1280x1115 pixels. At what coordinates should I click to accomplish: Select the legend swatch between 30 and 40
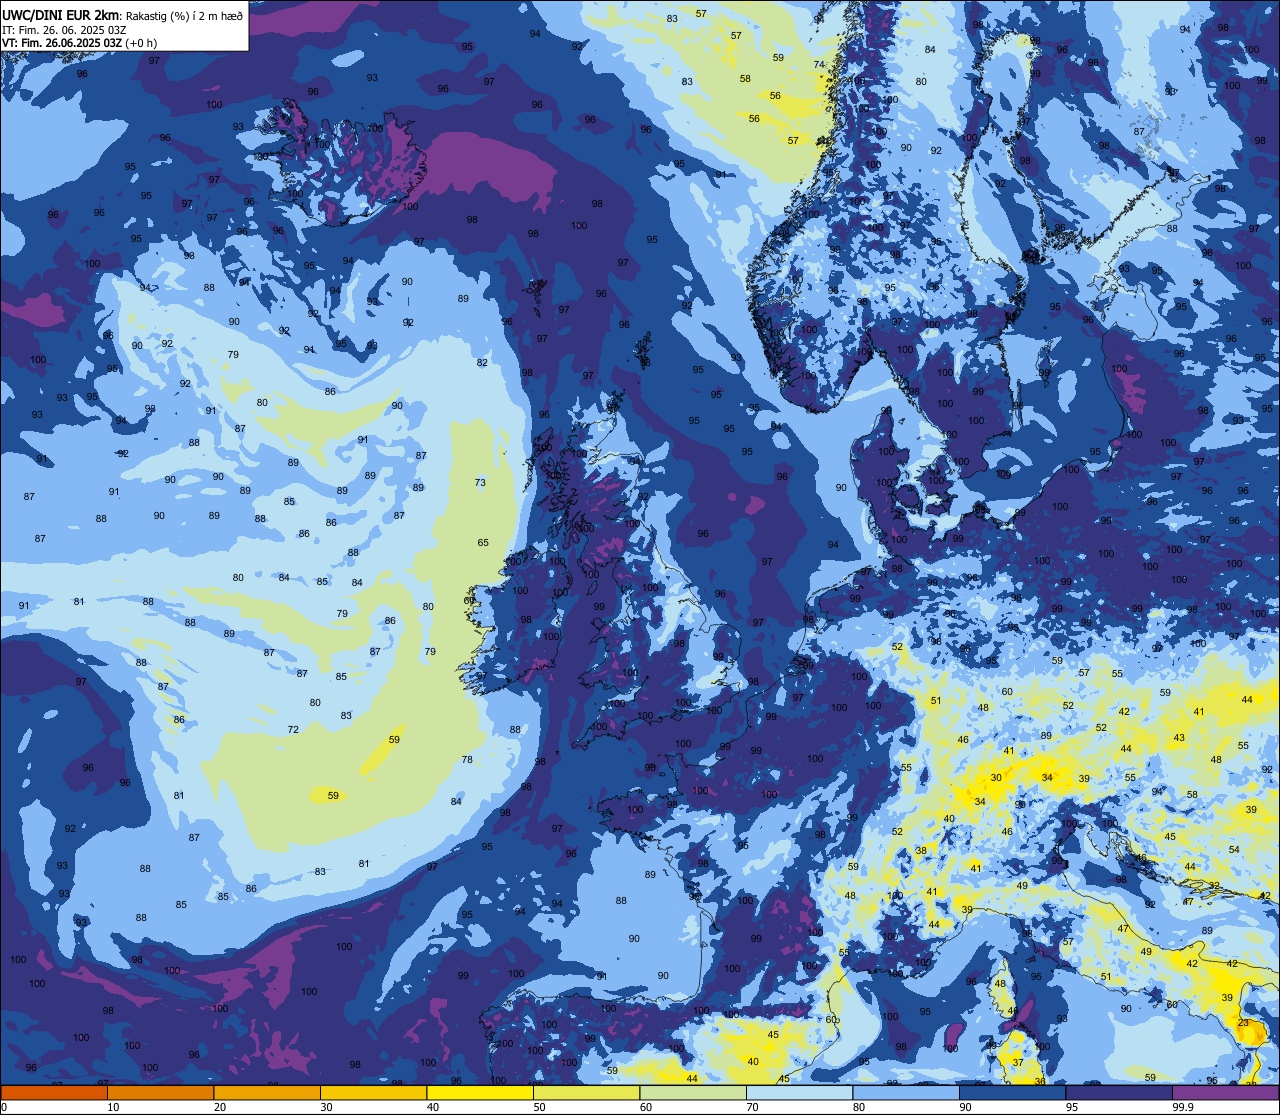373,1092
